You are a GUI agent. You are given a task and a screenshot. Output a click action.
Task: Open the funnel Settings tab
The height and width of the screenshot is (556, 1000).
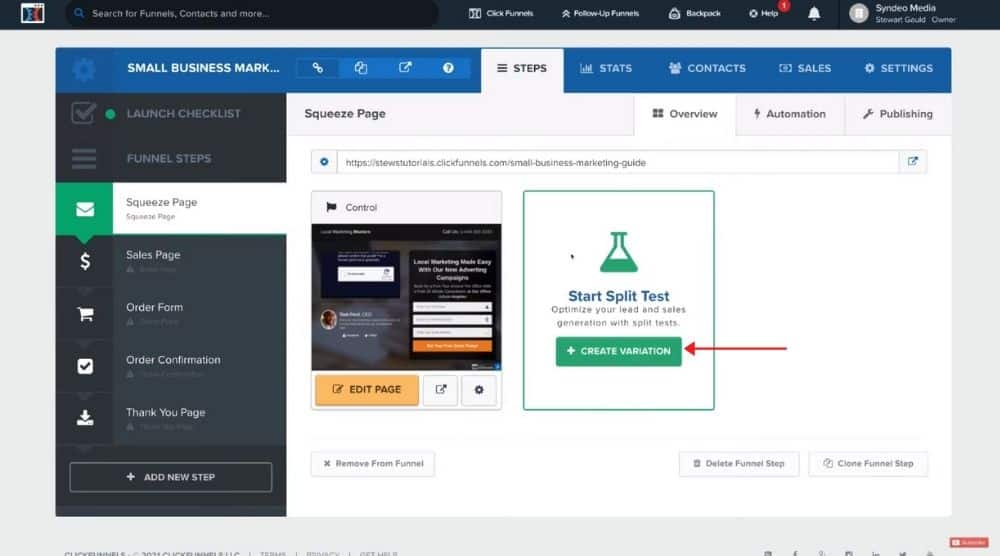(899, 68)
